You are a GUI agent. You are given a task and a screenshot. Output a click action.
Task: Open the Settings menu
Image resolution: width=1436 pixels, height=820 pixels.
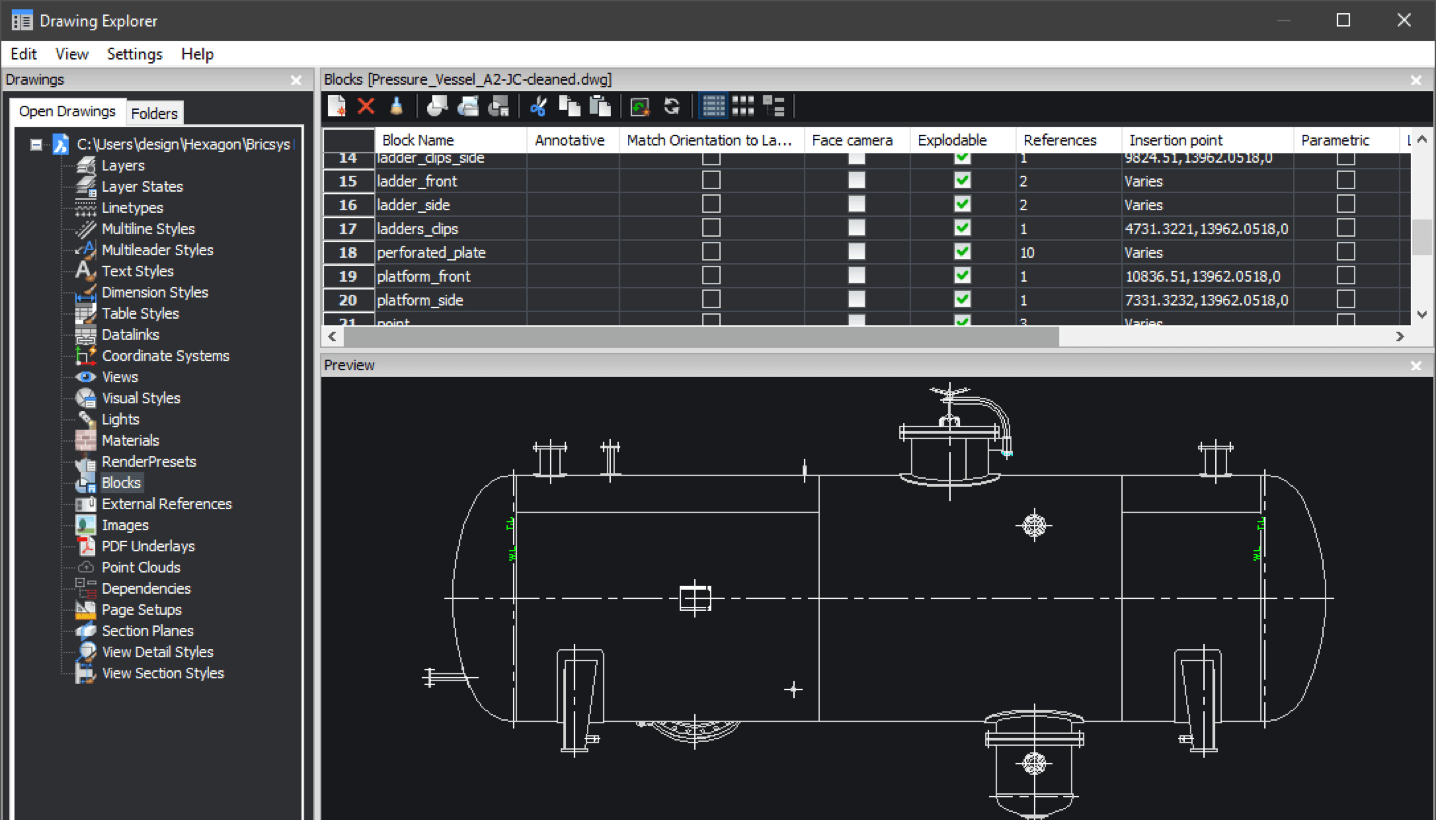[134, 54]
